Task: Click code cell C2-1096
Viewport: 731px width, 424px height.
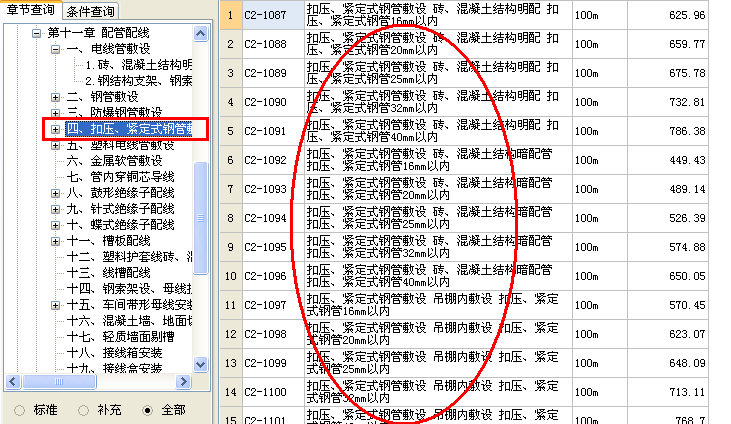Action: pos(273,276)
